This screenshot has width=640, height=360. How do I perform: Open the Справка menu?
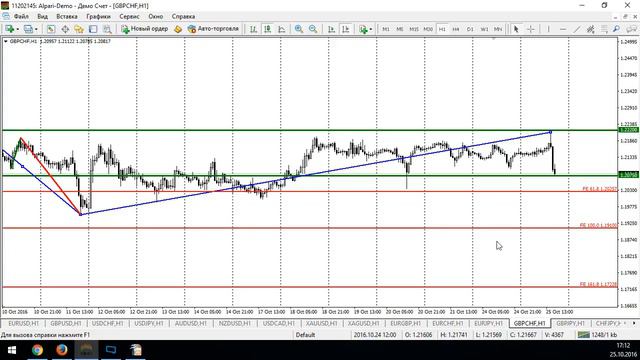[x=183, y=16]
